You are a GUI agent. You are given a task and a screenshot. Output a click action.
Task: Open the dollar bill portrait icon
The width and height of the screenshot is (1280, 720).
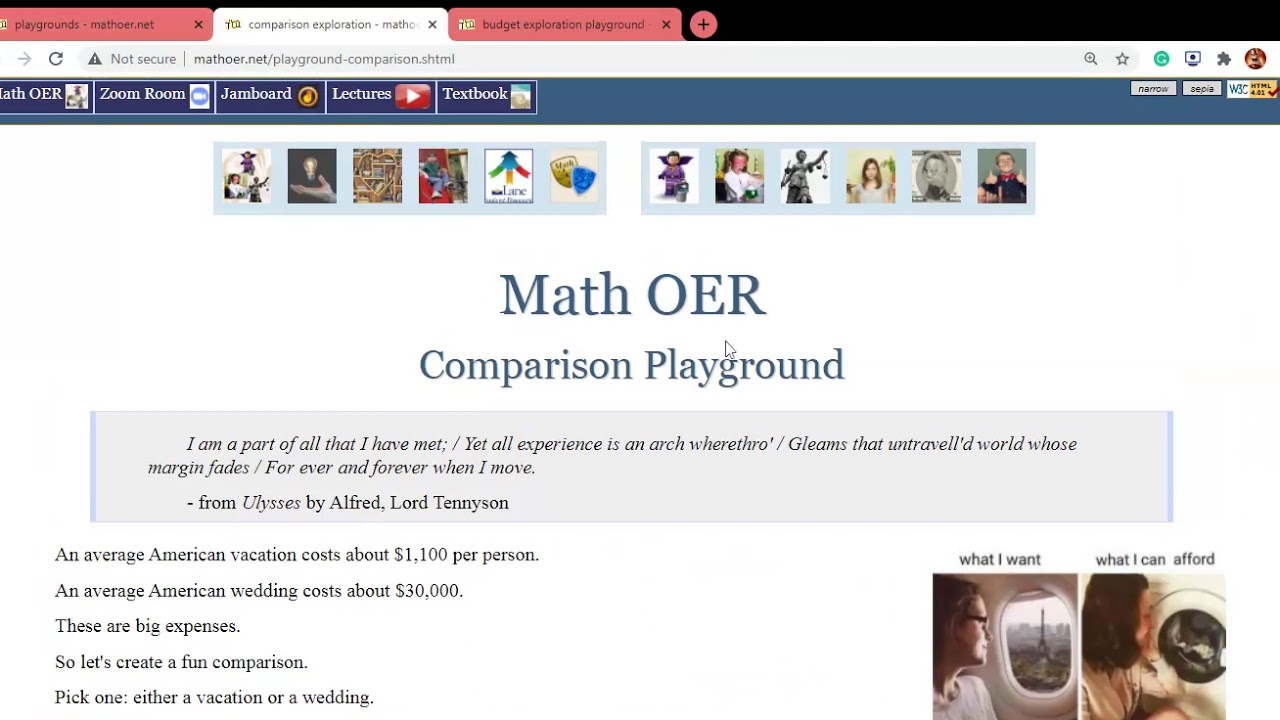pos(936,176)
